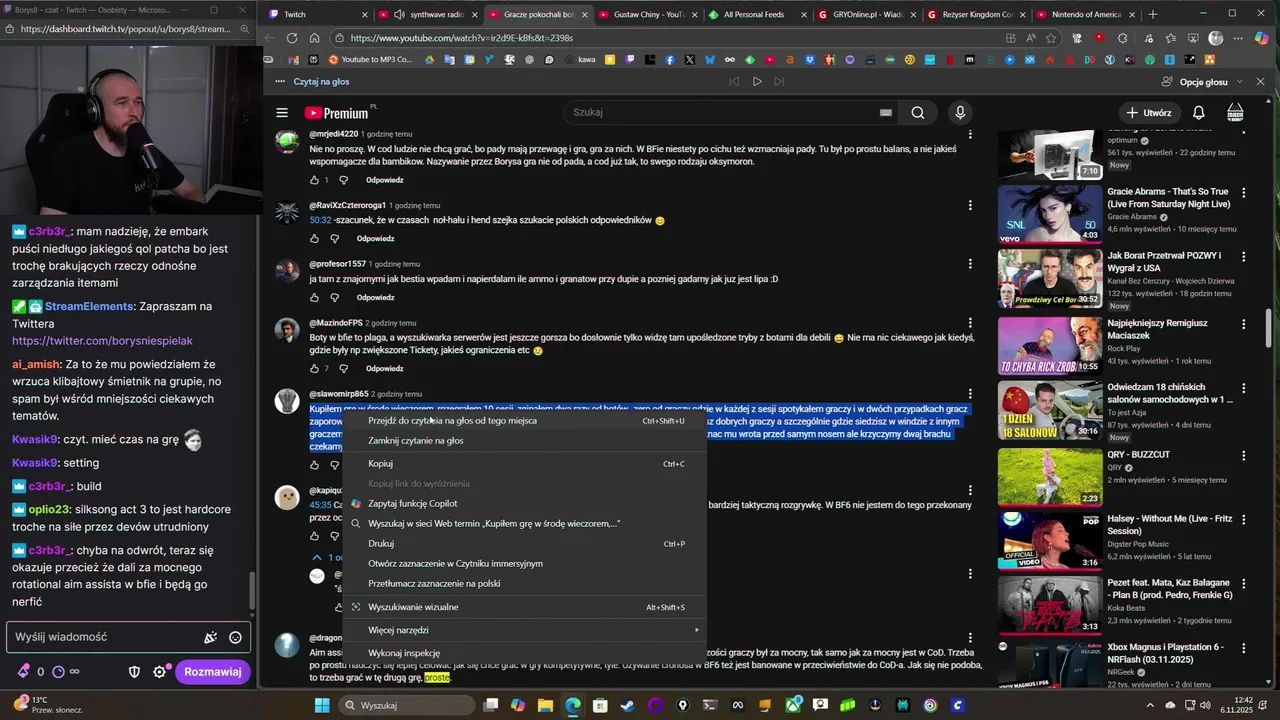
Task: Dislike the comment by @mrjedi4220
Action: click(x=343, y=180)
